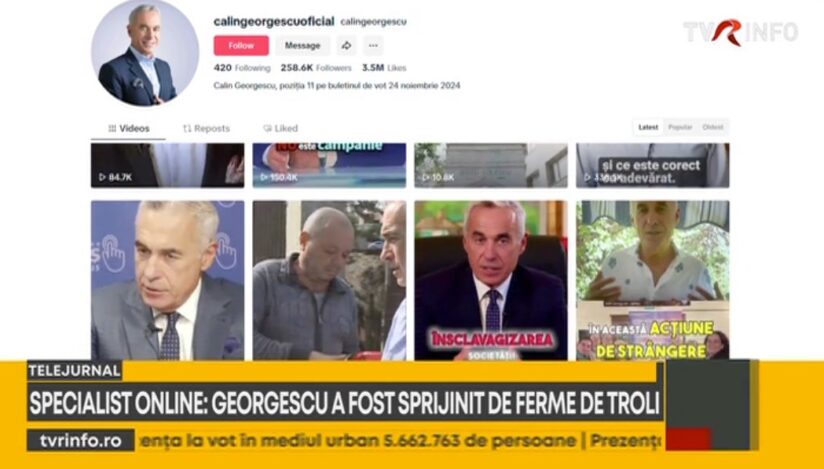Open the 420 Following list
Image resolution: width=824 pixels, height=469 pixels.
click(242, 68)
